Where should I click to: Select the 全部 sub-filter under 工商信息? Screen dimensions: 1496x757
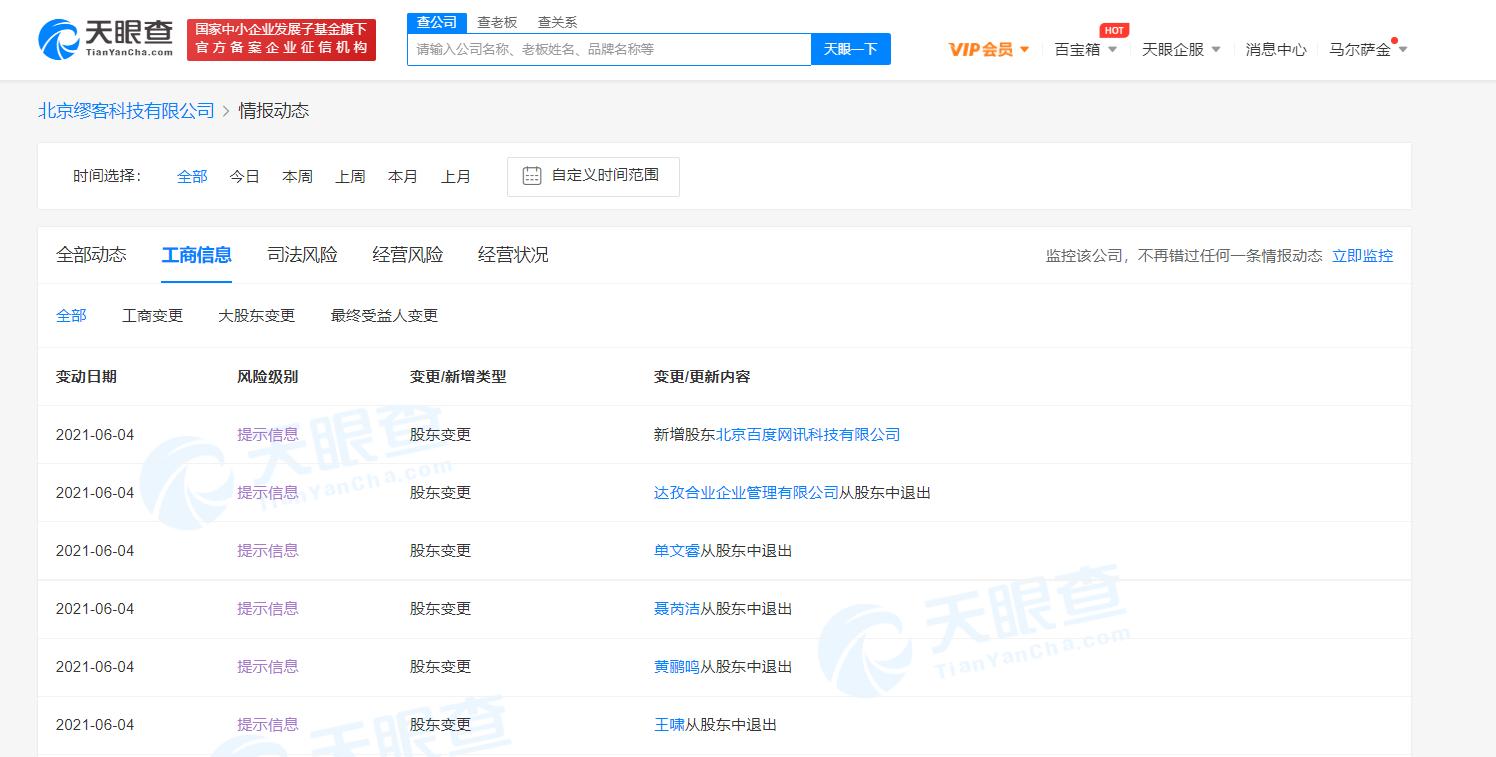tap(71, 316)
